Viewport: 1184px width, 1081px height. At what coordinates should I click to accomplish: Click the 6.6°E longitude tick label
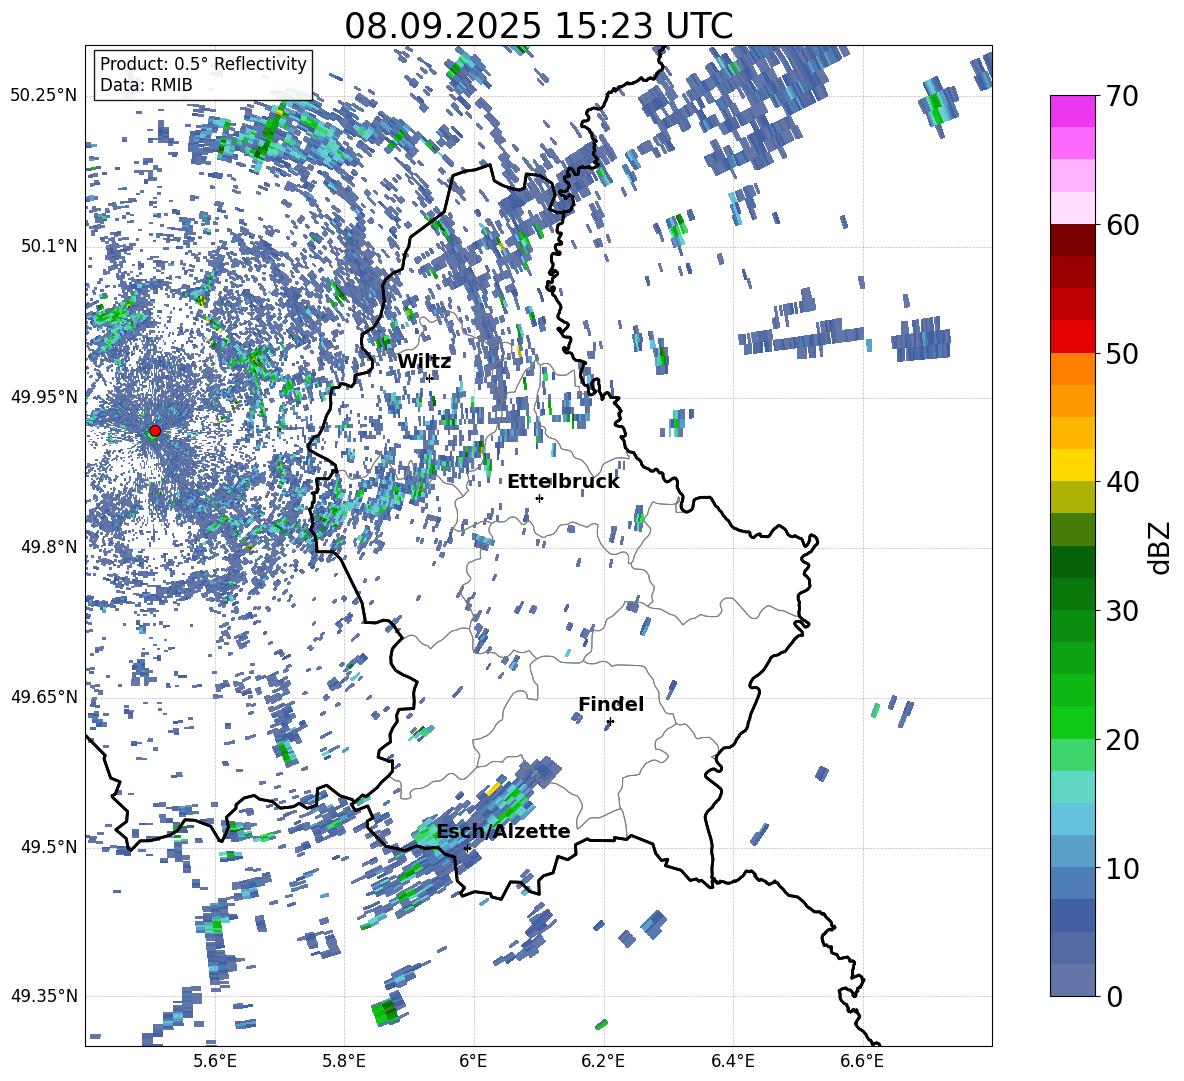pyautogui.click(x=862, y=1061)
